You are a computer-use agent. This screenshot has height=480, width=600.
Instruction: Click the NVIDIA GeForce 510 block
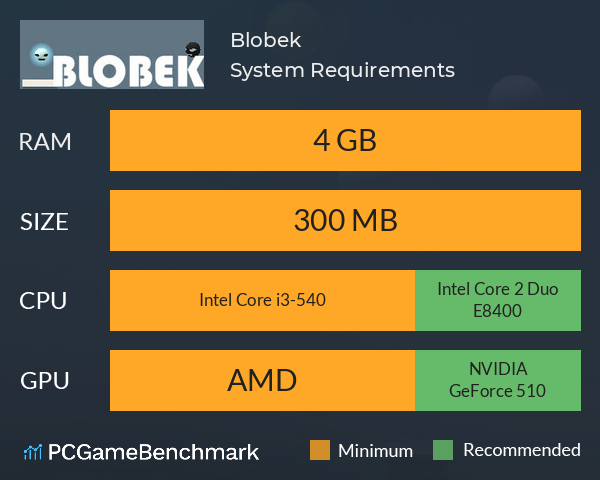tap(498, 380)
